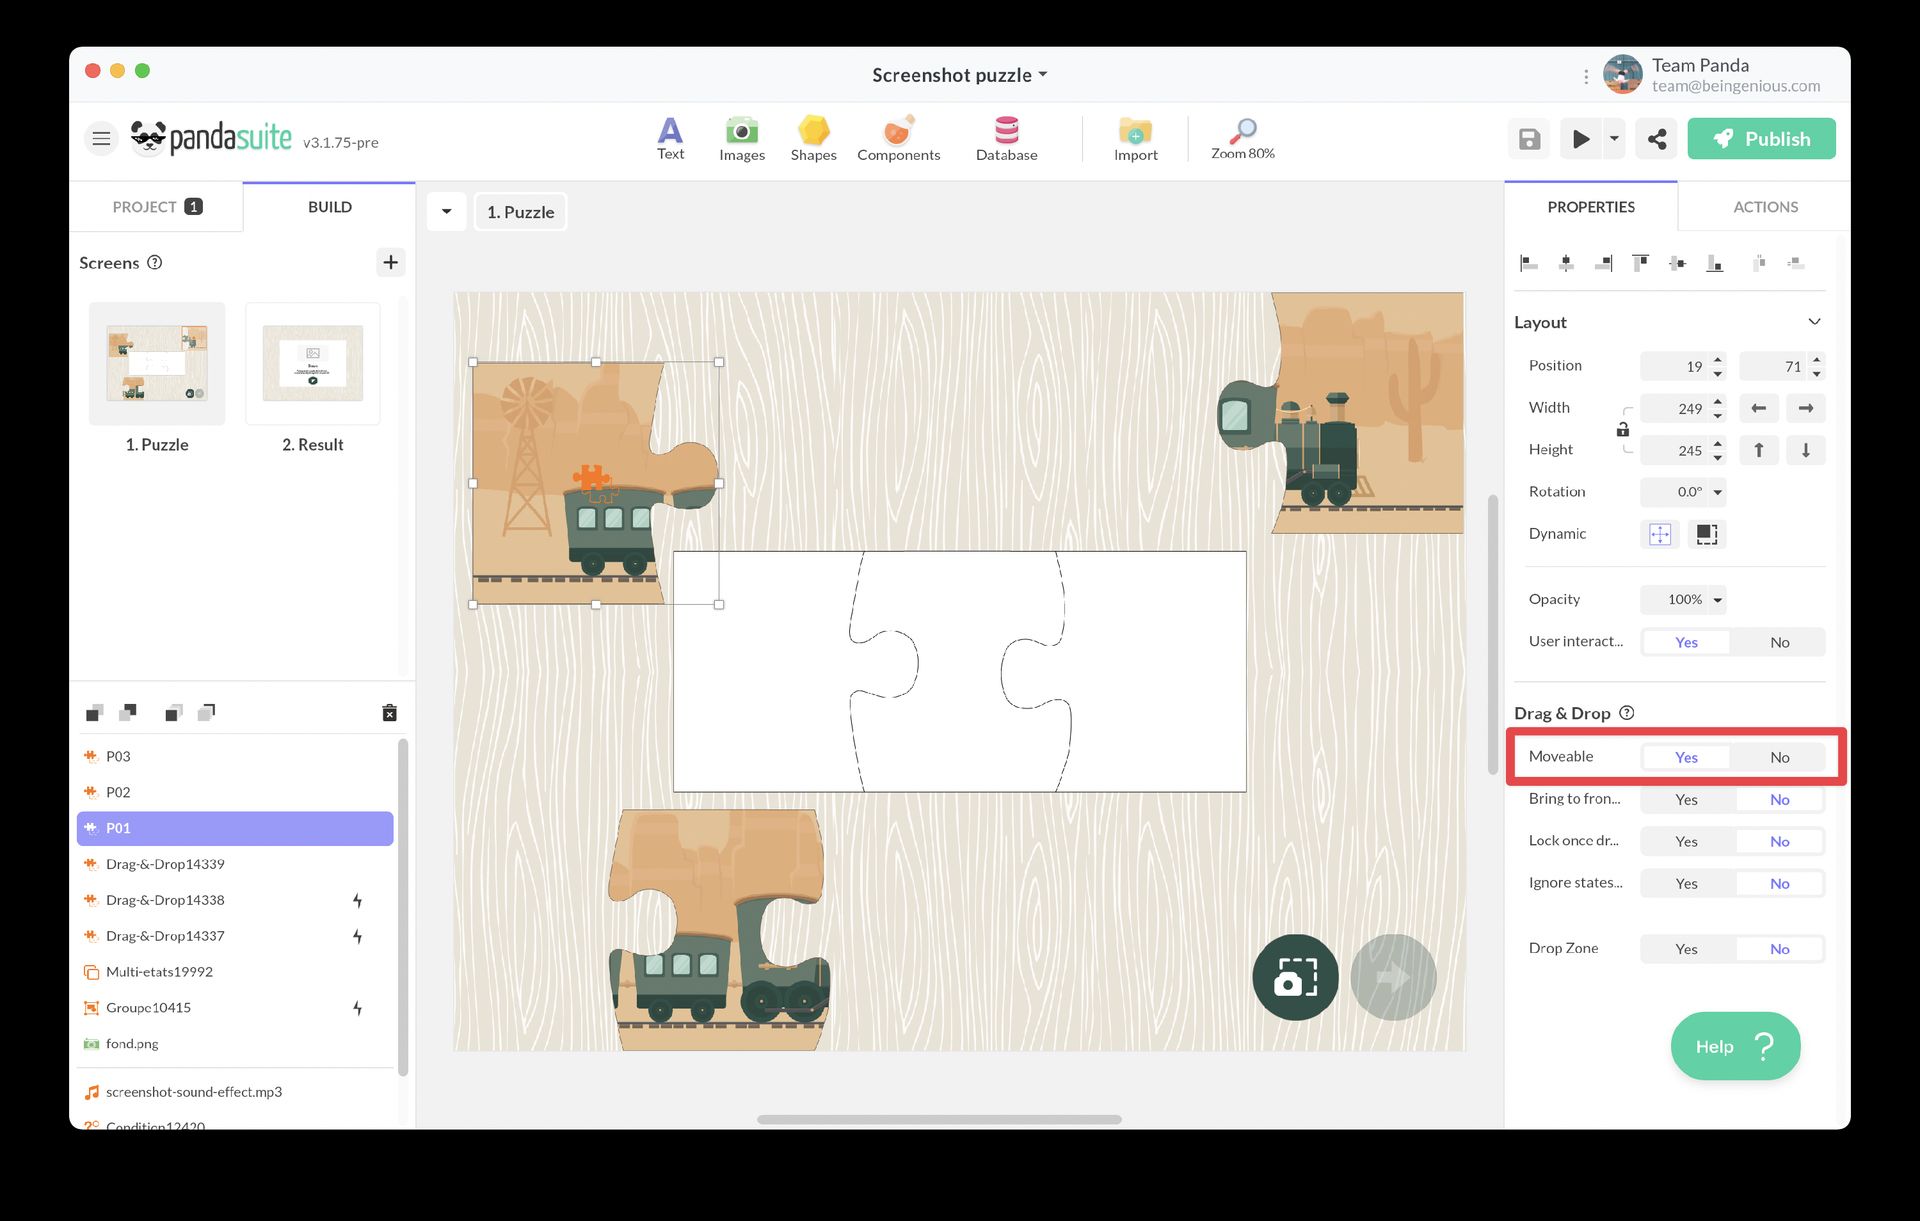
Task: Switch to the ACTIONS tab
Action: pos(1764,207)
